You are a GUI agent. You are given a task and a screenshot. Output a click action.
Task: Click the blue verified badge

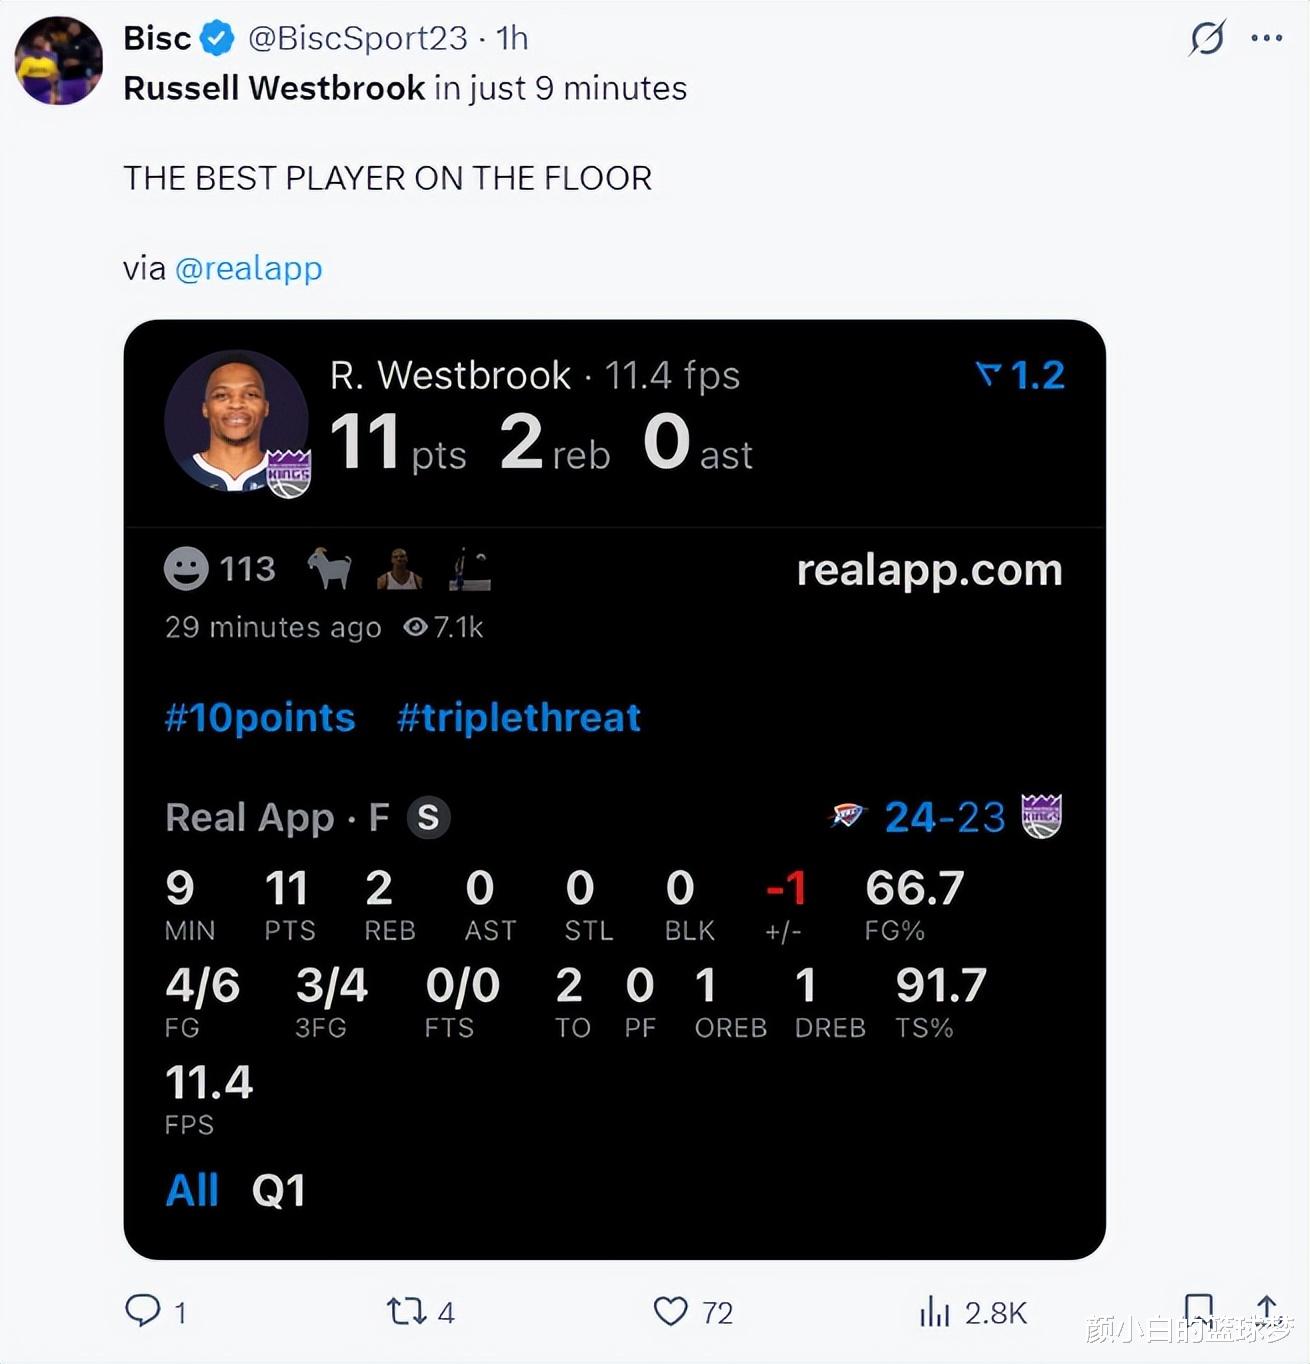click(217, 38)
